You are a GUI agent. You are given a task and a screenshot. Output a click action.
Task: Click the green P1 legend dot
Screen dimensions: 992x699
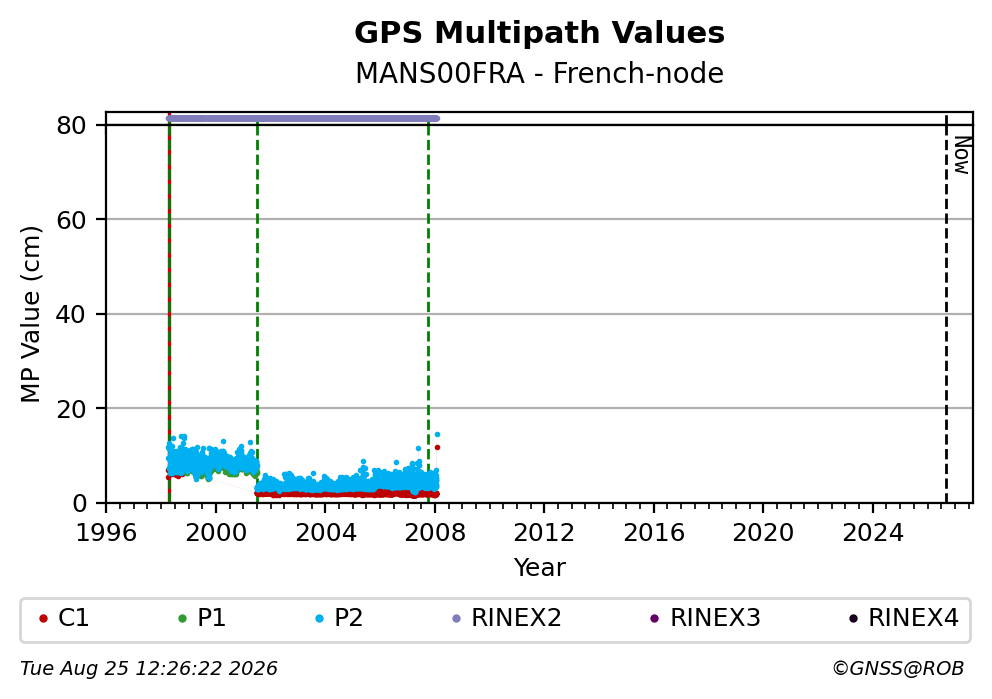pos(183,619)
